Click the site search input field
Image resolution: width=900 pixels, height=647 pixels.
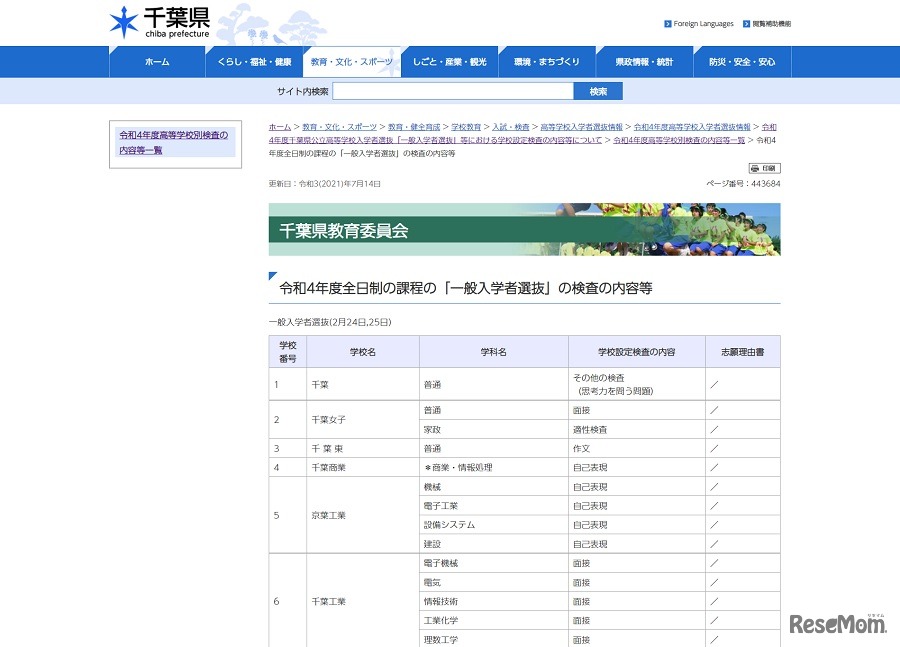click(452, 91)
